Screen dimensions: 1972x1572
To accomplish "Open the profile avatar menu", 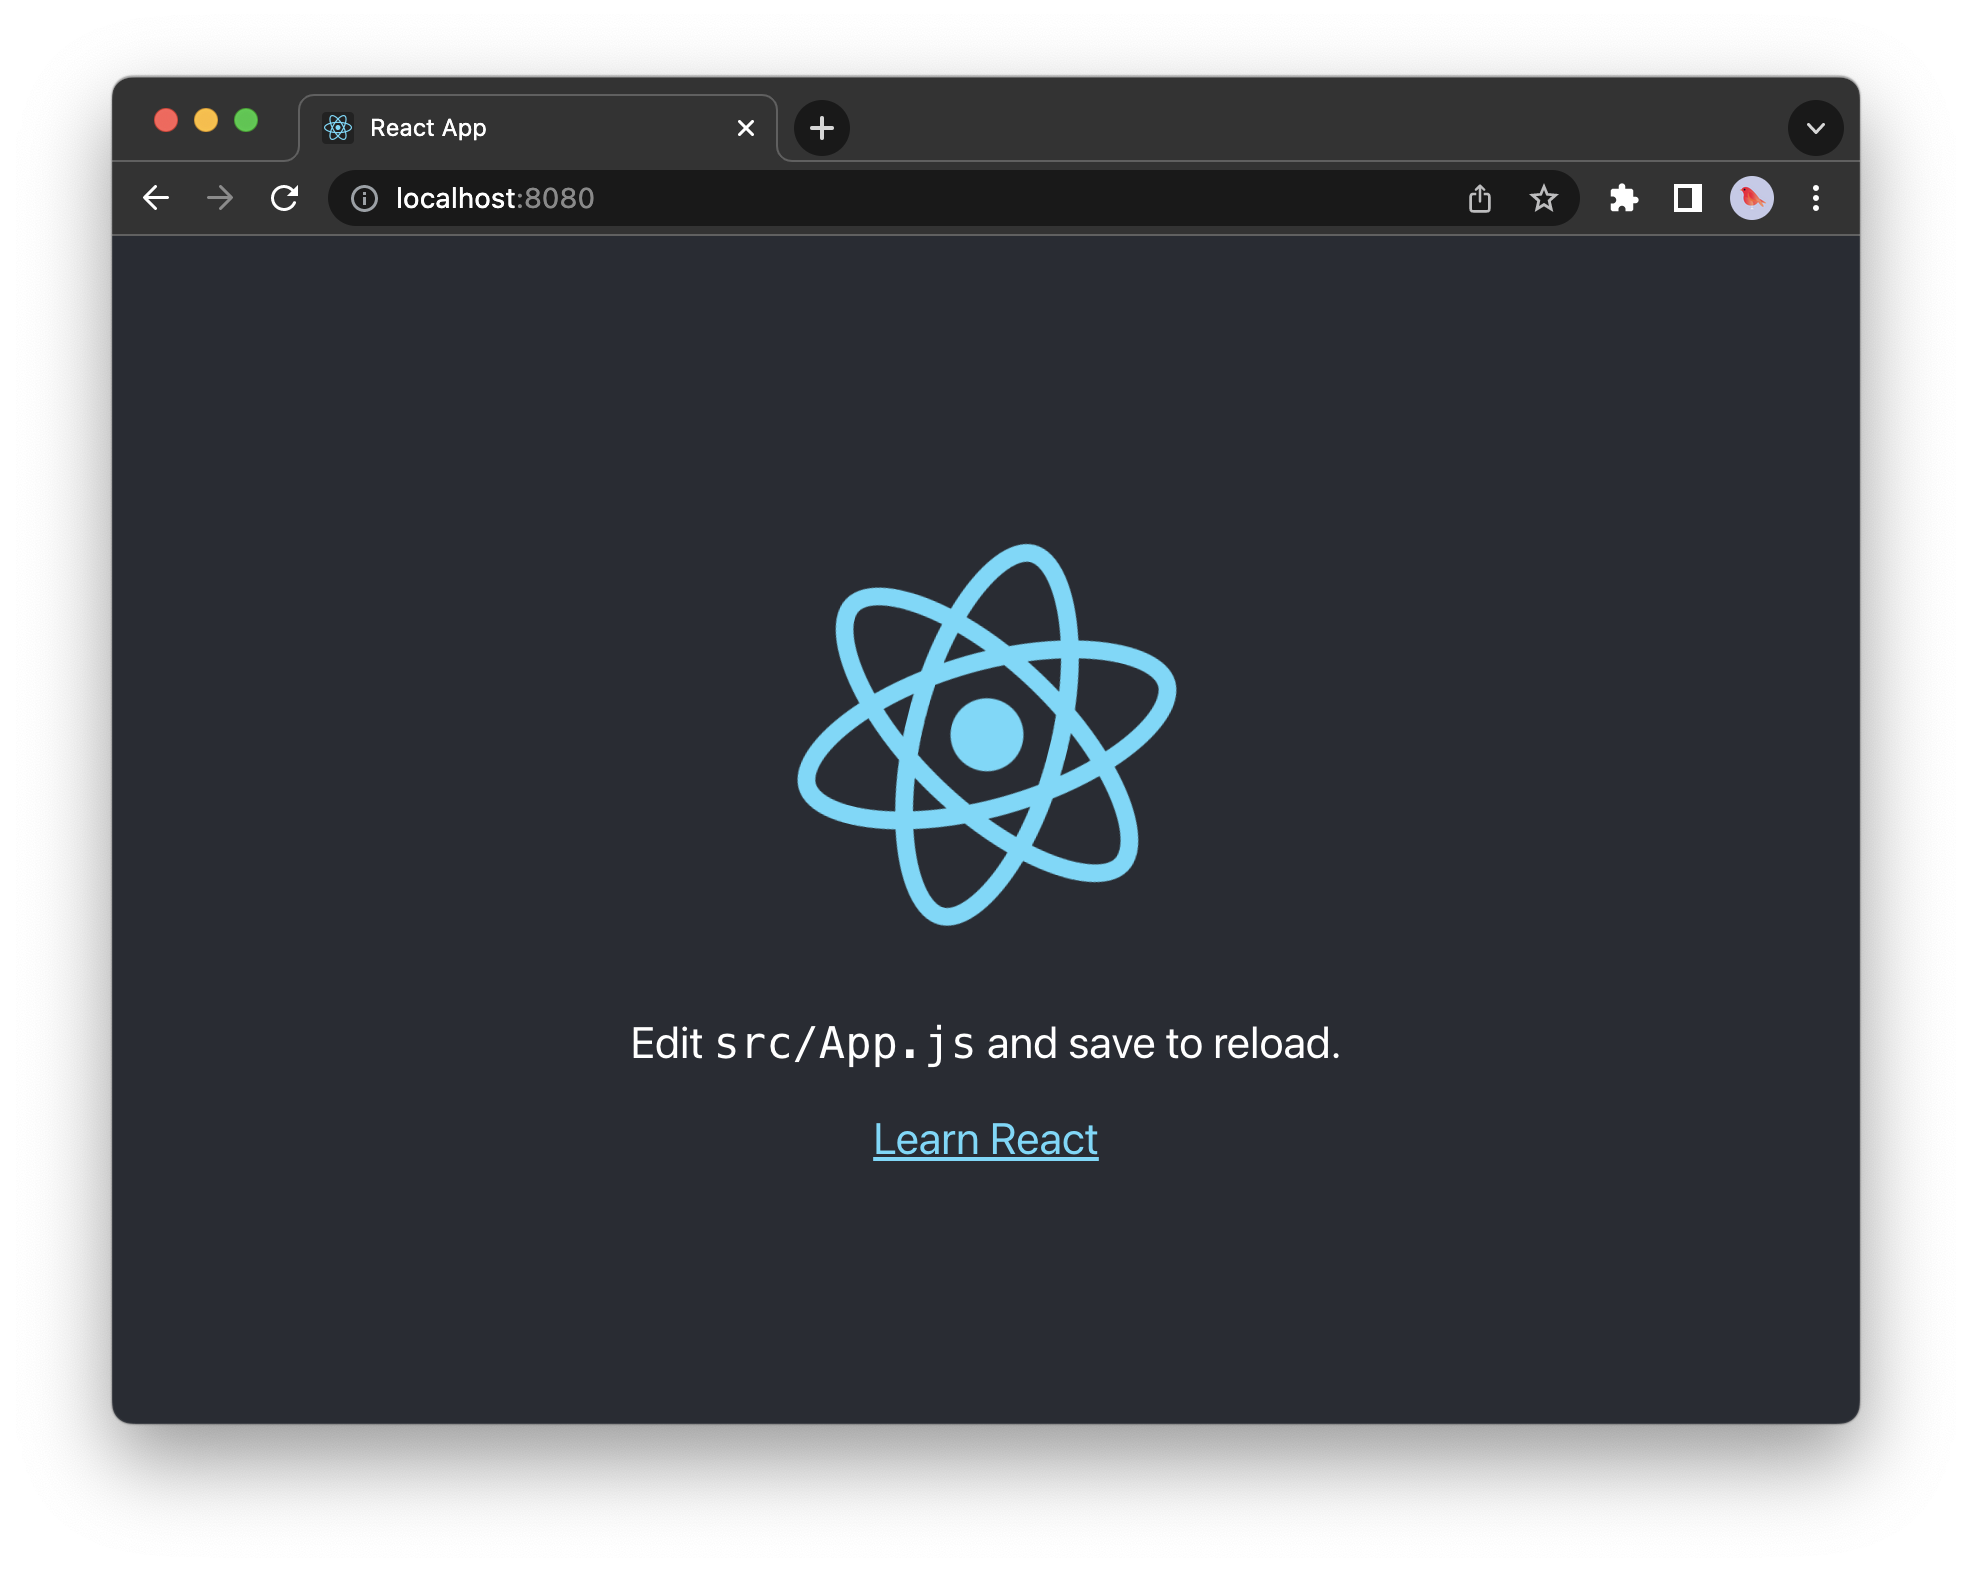I will [1752, 198].
